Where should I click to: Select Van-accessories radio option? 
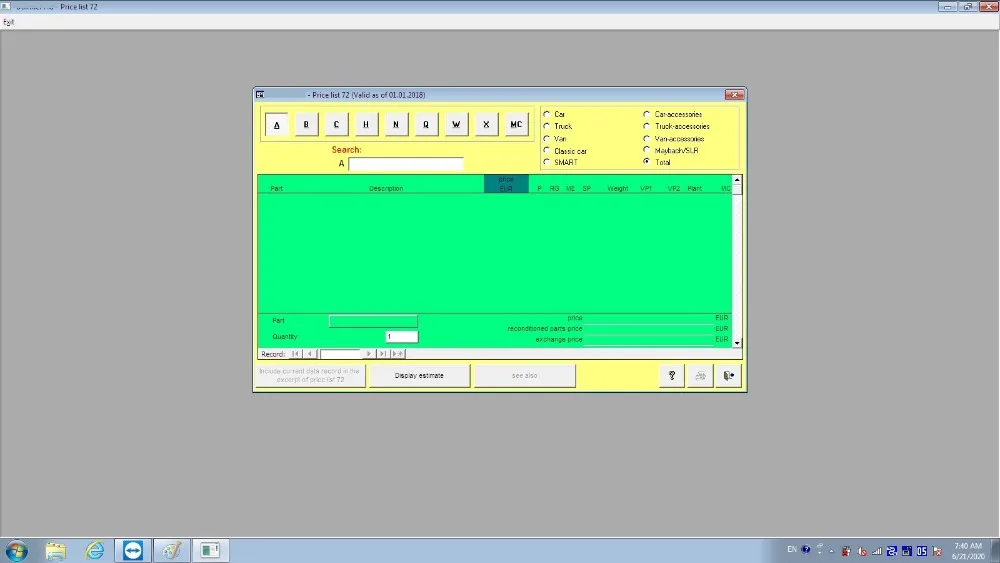pos(647,138)
